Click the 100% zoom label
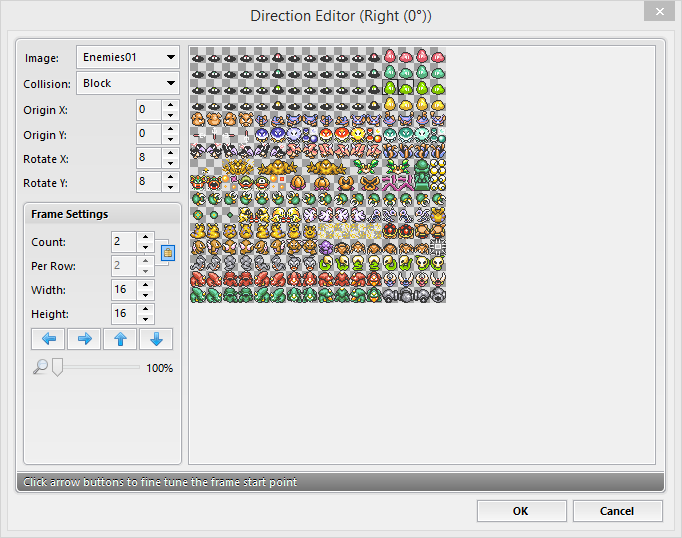The height and width of the screenshot is (538, 682). coord(160,368)
